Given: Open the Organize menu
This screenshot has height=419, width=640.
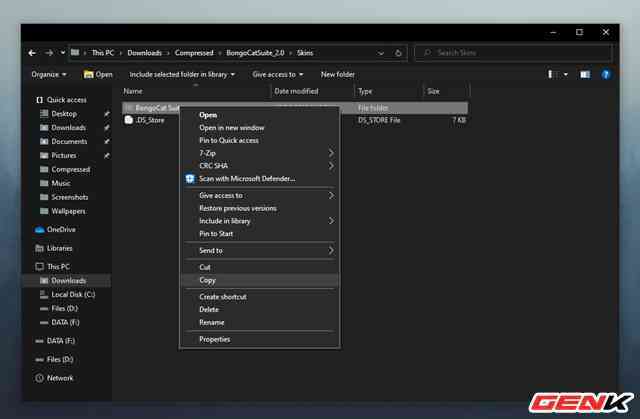Looking at the screenshot, I should click(49, 75).
